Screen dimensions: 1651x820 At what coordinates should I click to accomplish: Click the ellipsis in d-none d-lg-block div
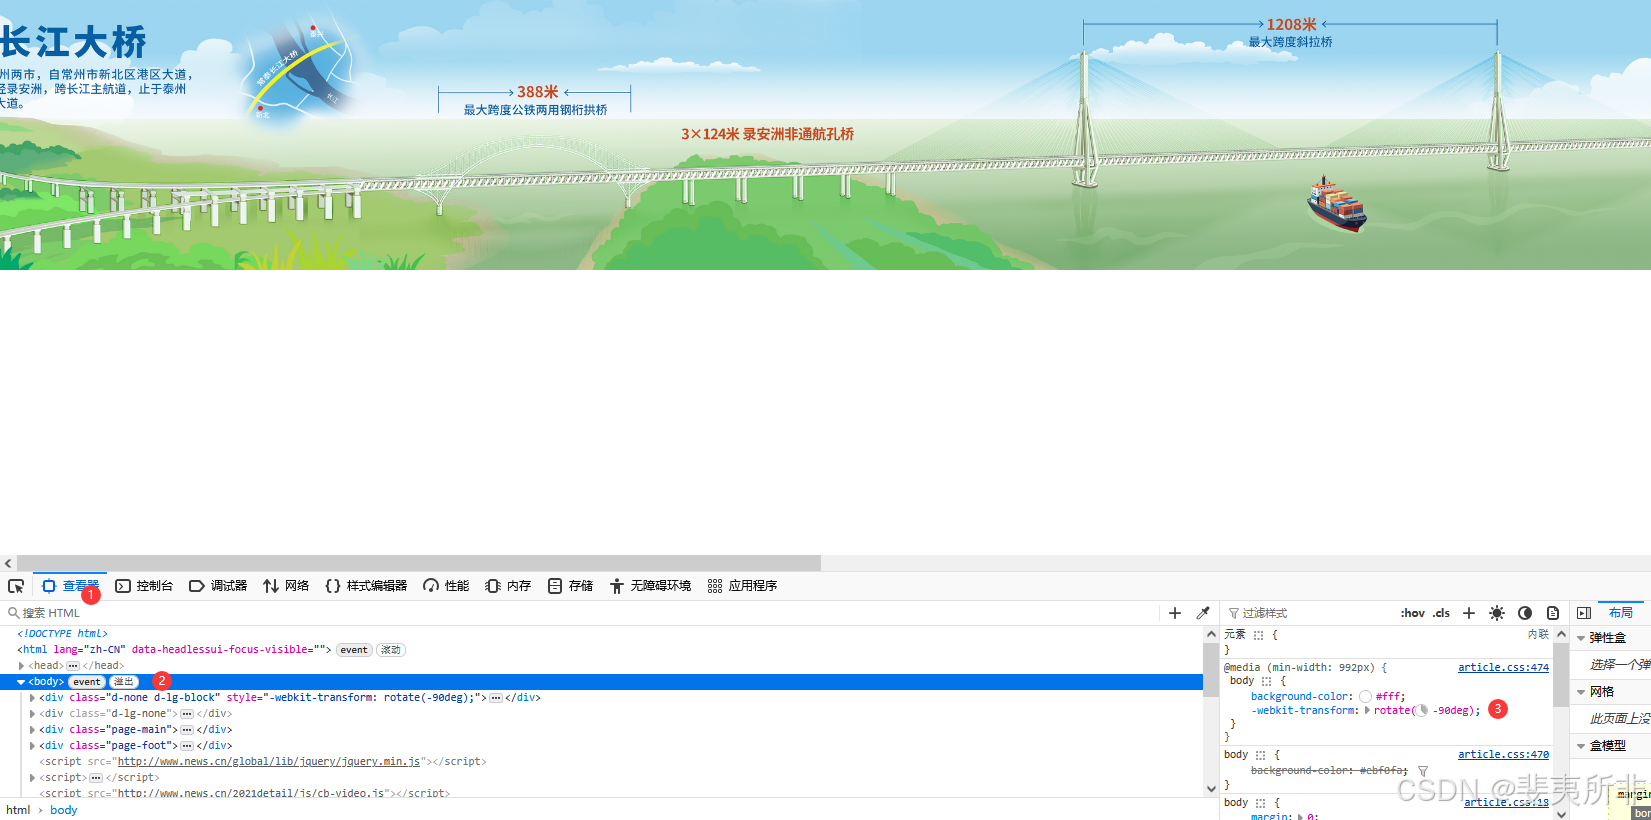[x=496, y=698]
